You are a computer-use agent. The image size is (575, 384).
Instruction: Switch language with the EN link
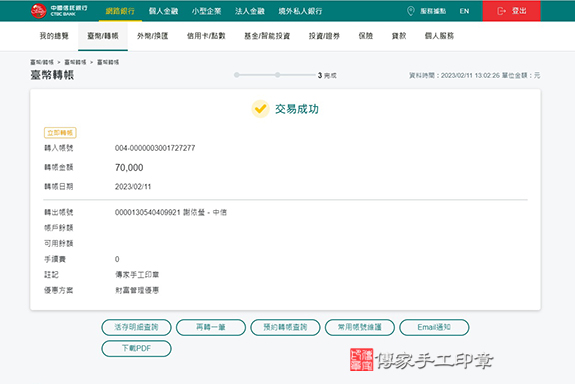(464, 11)
